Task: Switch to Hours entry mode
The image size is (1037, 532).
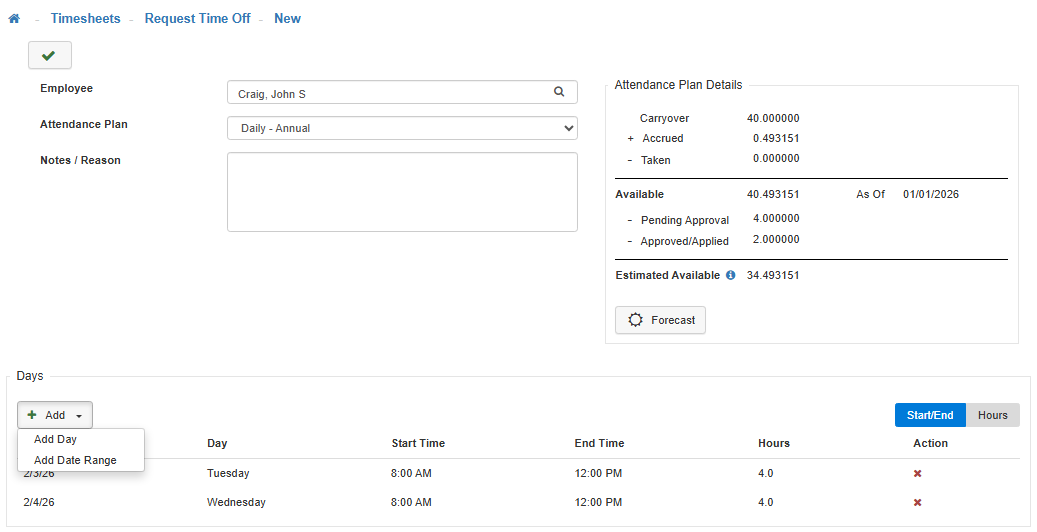Action: click(x=992, y=415)
